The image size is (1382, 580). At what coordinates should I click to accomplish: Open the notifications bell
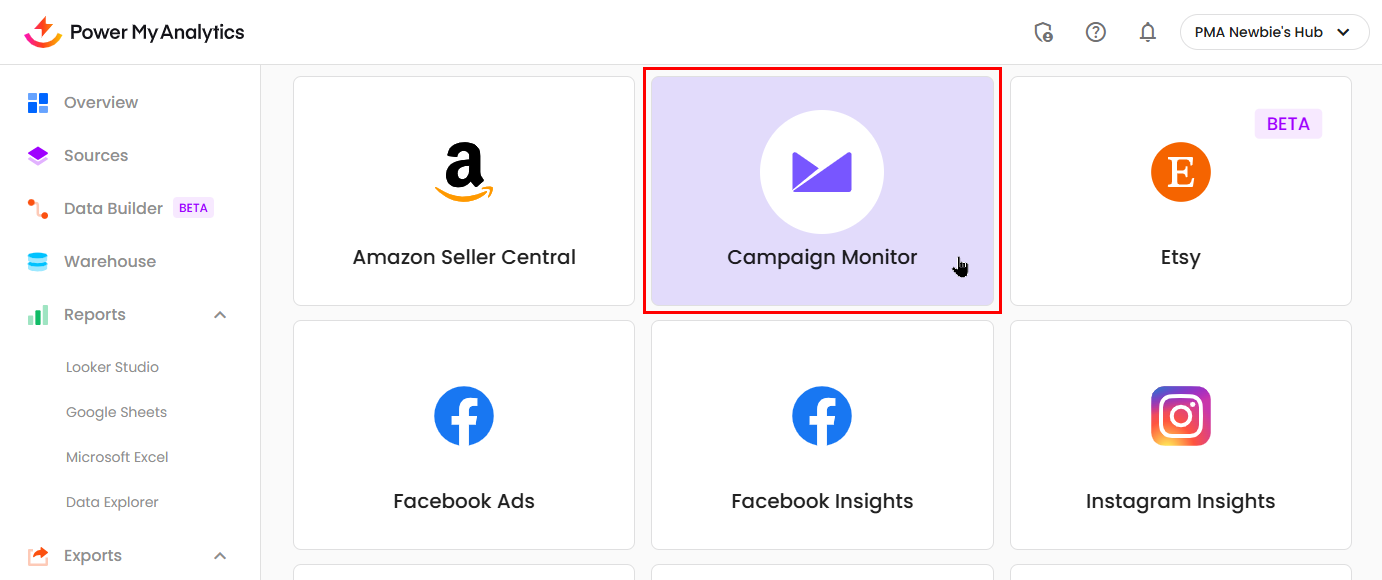click(x=1148, y=32)
